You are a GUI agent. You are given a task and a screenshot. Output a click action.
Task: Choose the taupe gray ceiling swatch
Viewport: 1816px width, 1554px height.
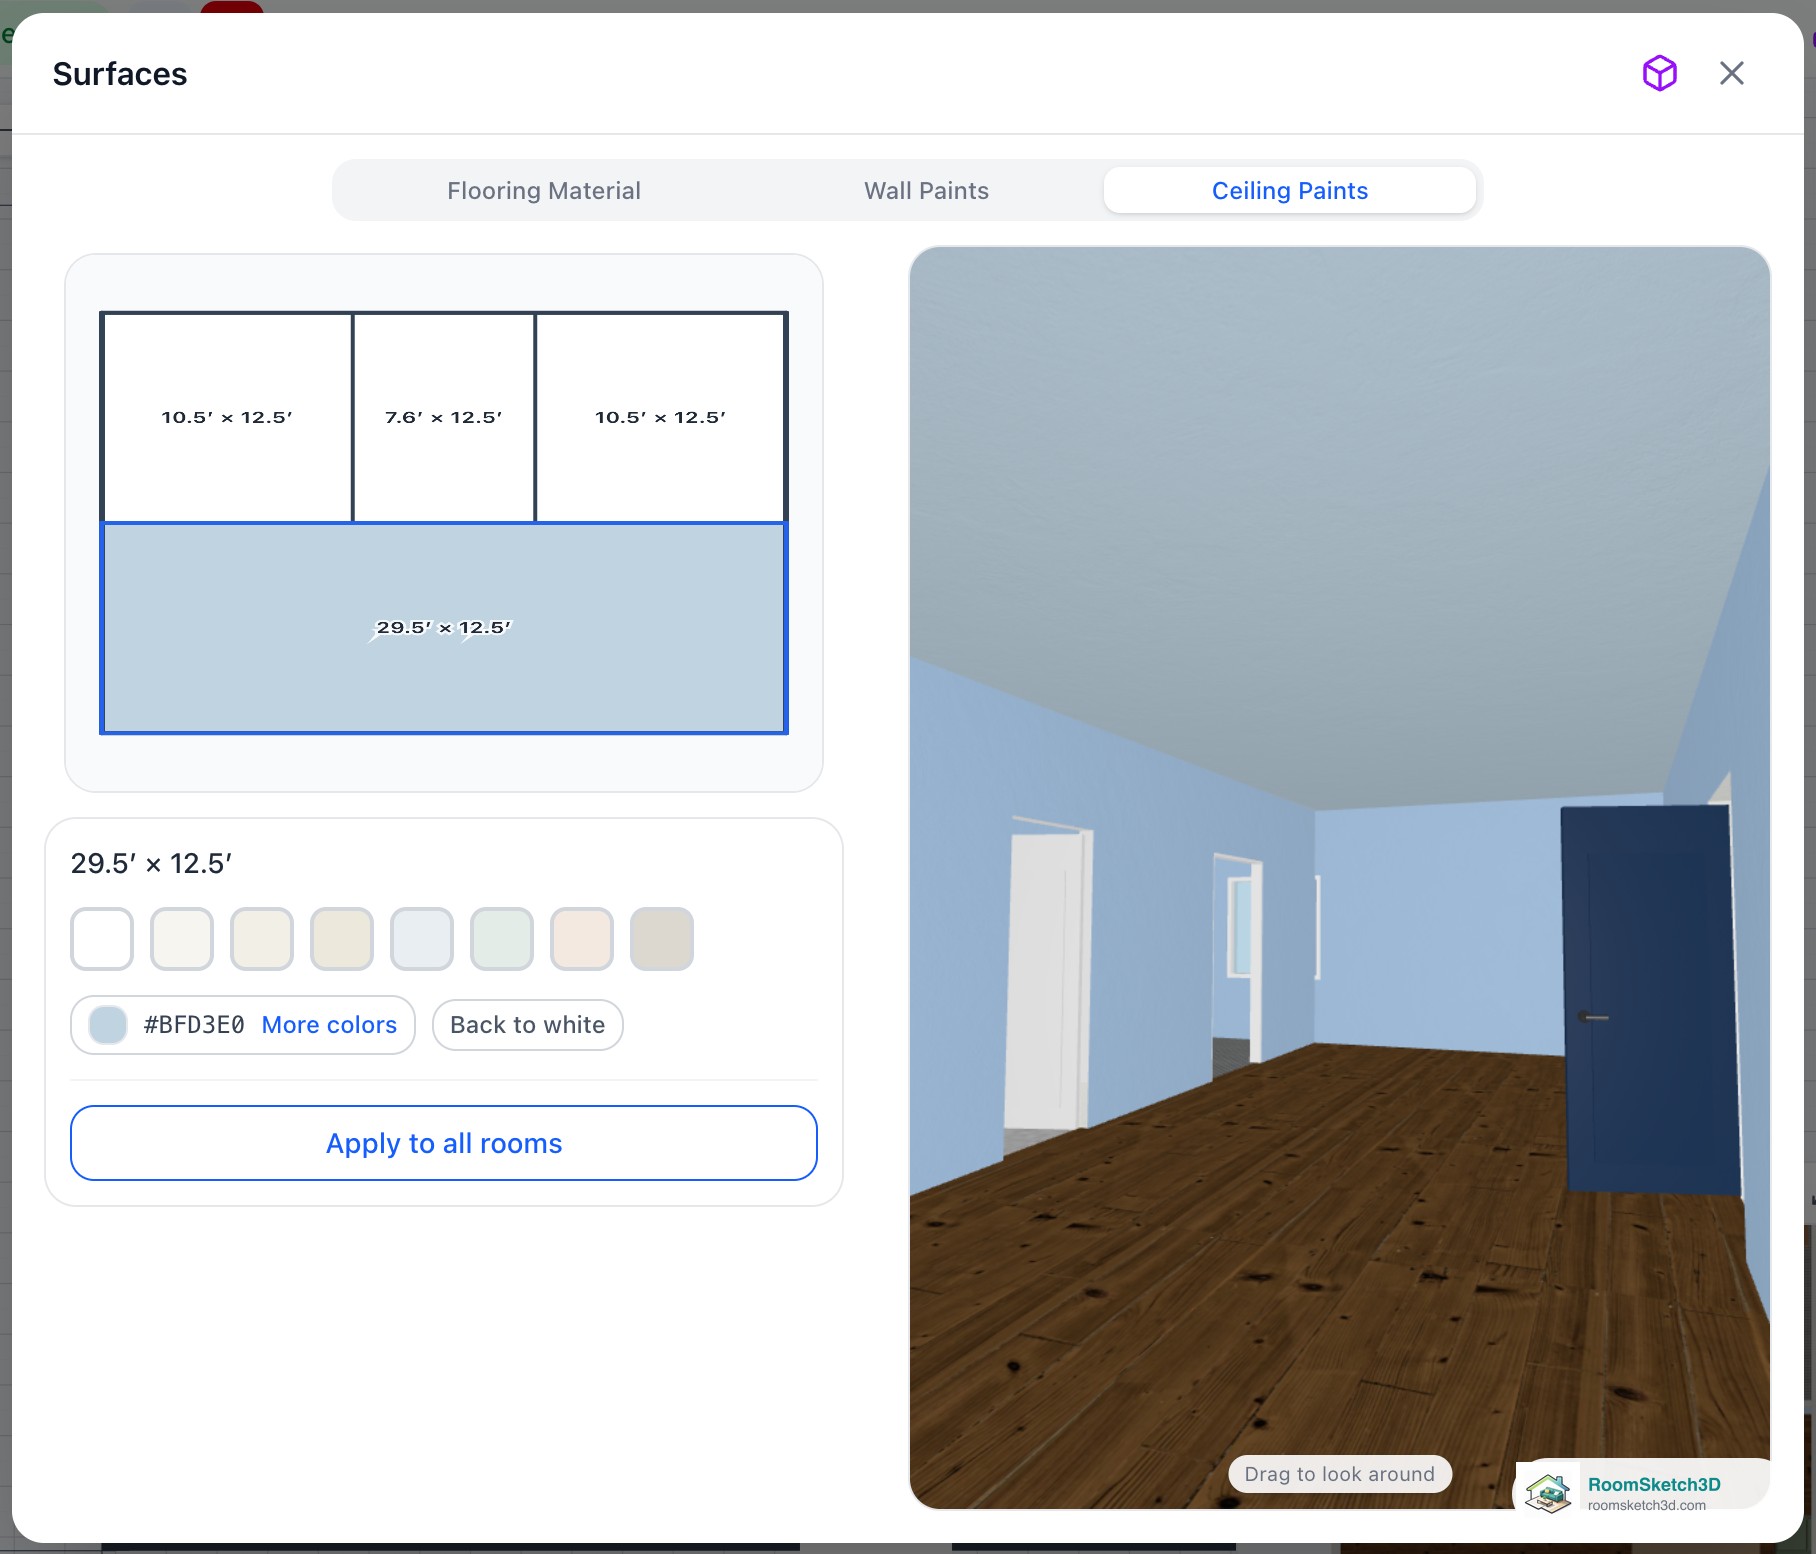tap(662, 939)
